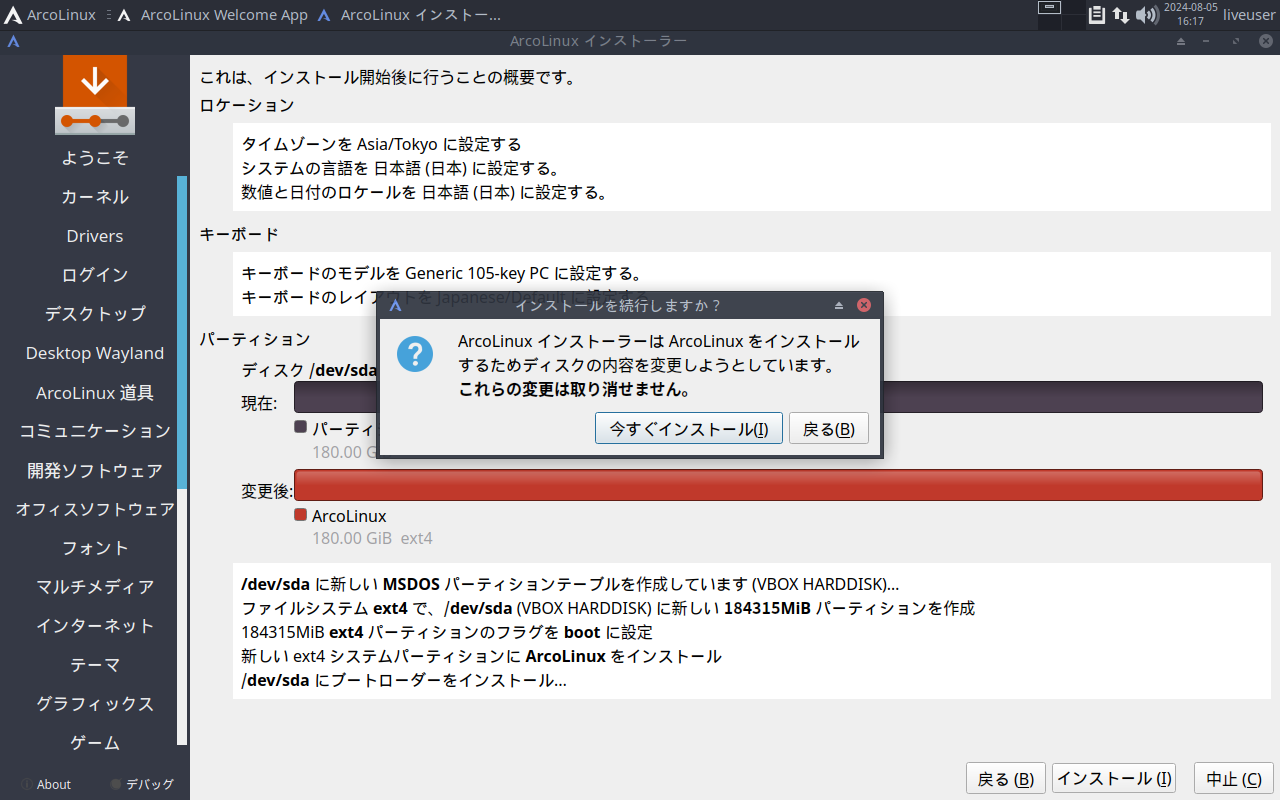Image resolution: width=1280 pixels, height=800 pixels.
Task: Select the ログイン step in the sidebar
Action: [x=95, y=275]
